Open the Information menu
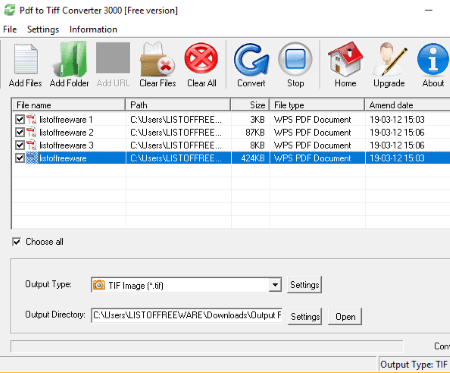Screen dimensions: 450x373 pyautogui.click(x=93, y=29)
